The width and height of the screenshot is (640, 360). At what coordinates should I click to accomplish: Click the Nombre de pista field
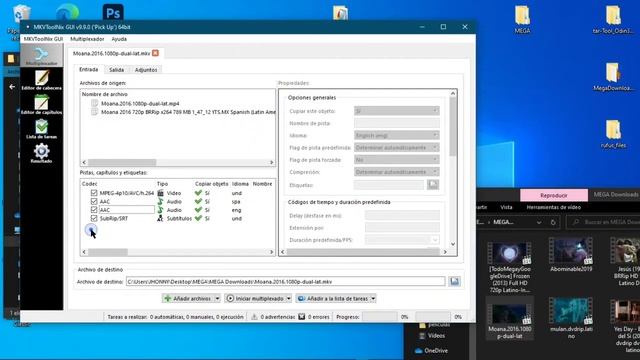(396, 123)
